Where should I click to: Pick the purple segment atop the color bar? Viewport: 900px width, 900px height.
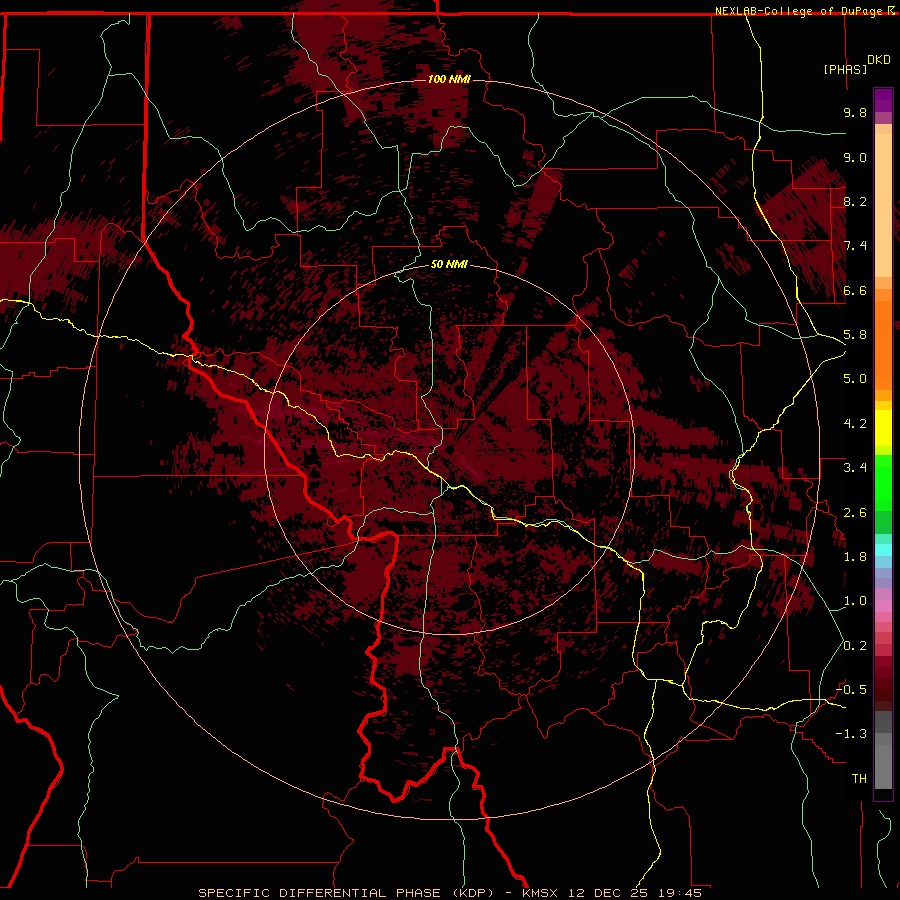883,100
